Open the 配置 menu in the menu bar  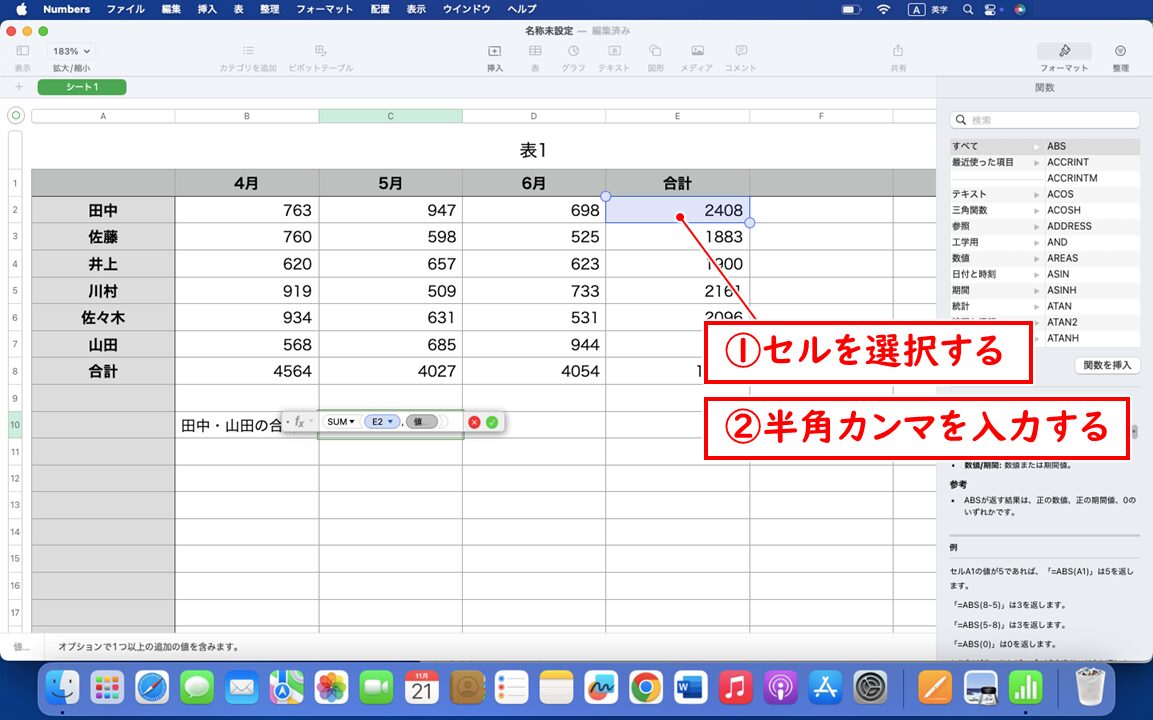pyautogui.click(x=382, y=10)
